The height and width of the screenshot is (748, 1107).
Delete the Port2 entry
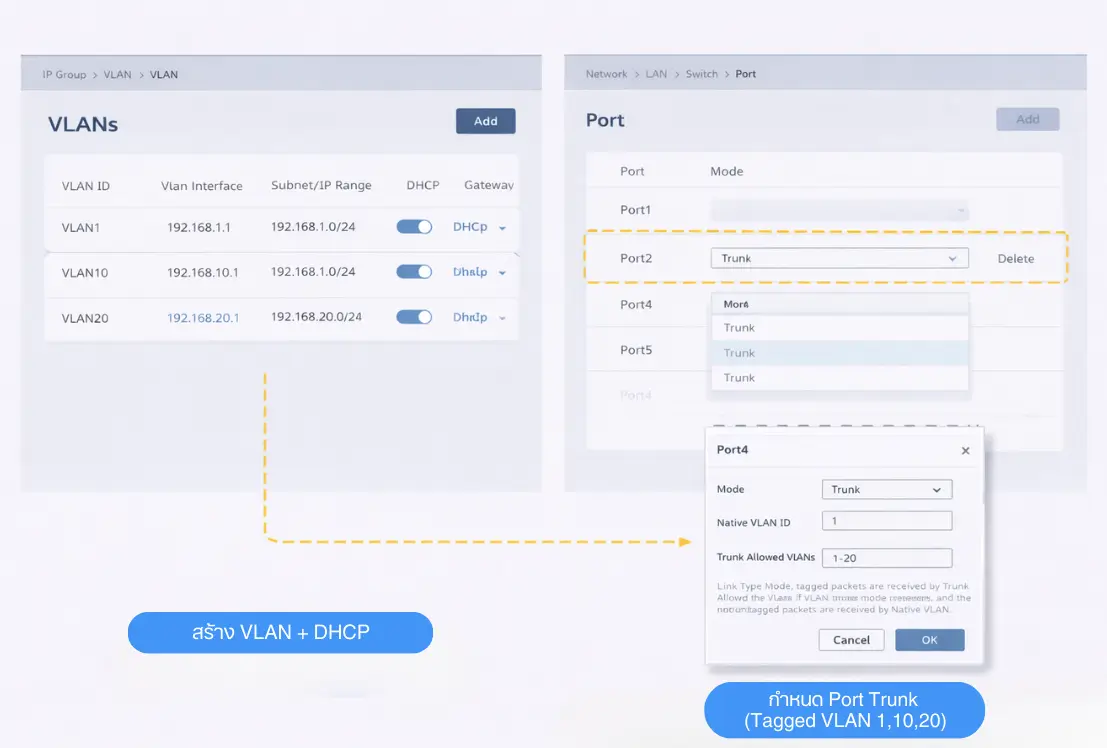[x=1015, y=259]
